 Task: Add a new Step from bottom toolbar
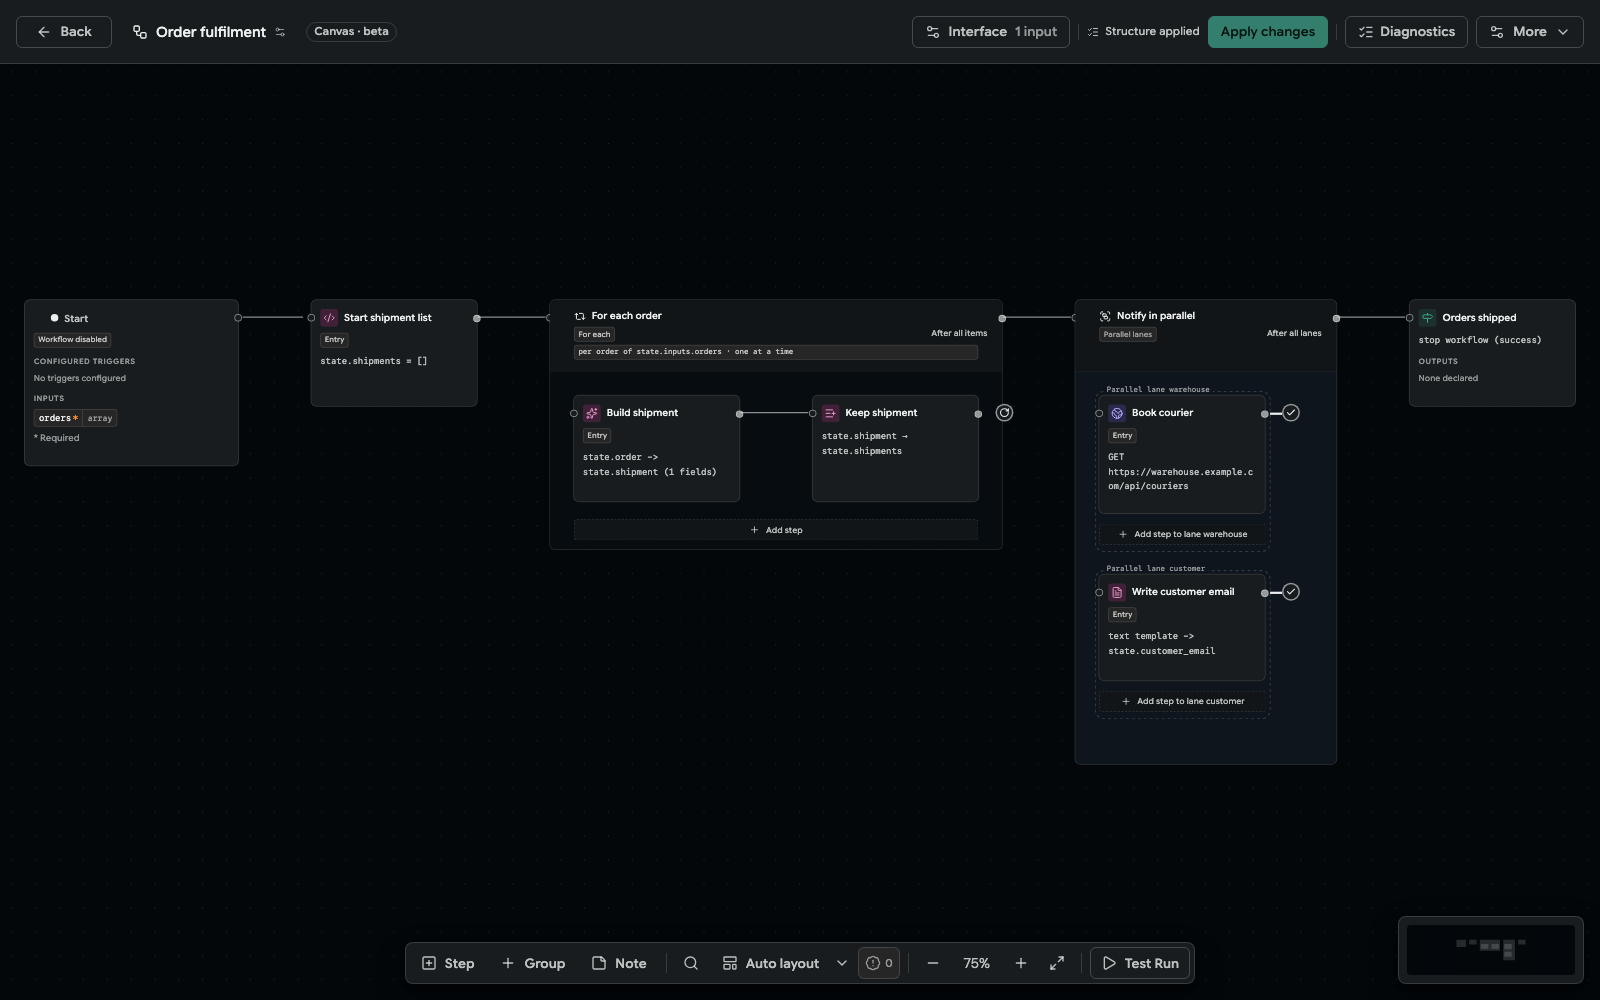tap(448, 963)
